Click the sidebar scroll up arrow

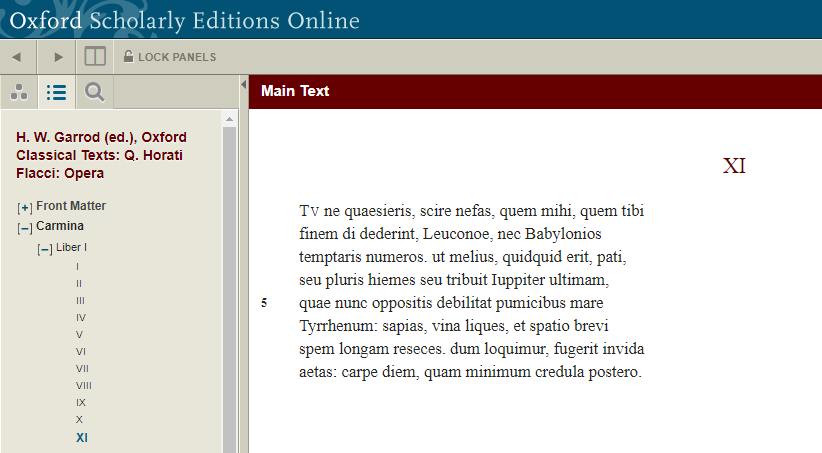229,119
